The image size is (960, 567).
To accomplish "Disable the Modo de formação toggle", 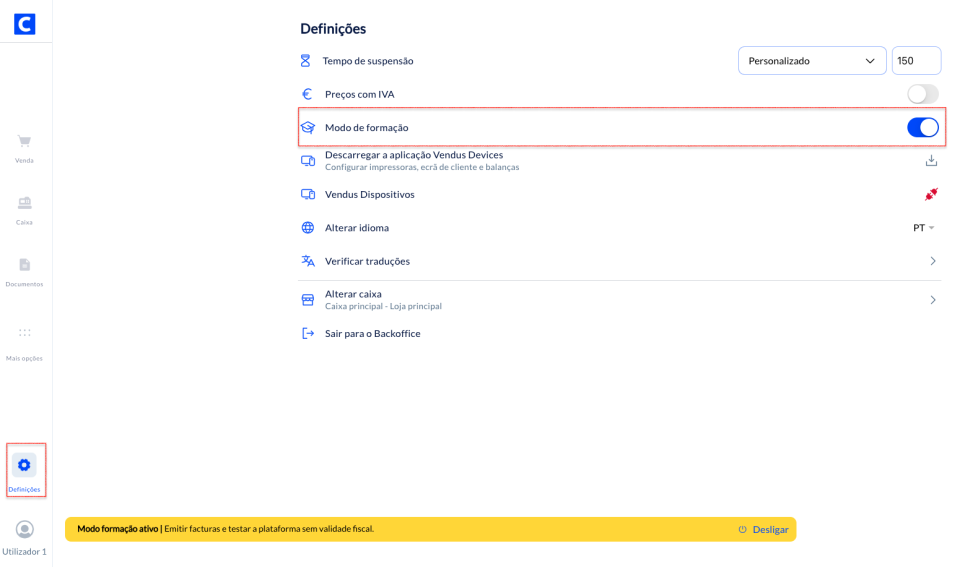I will coord(922,127).
